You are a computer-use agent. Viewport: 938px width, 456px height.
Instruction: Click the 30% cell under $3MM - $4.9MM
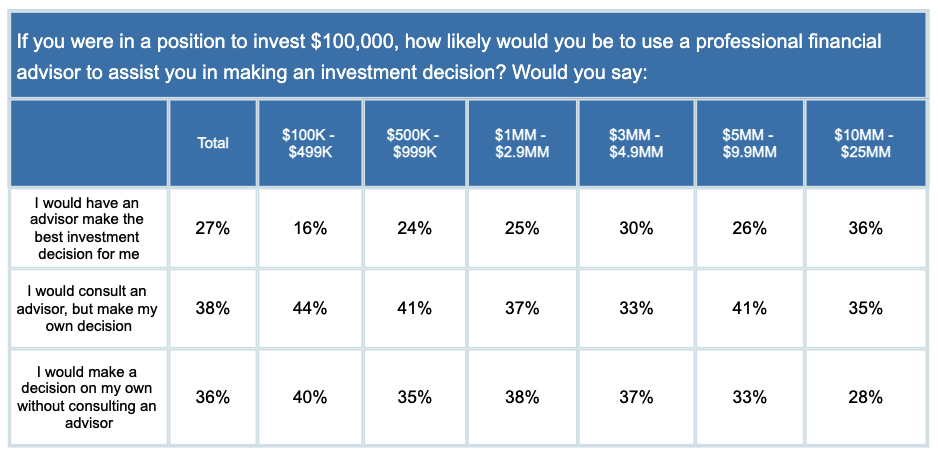point(636,229)
